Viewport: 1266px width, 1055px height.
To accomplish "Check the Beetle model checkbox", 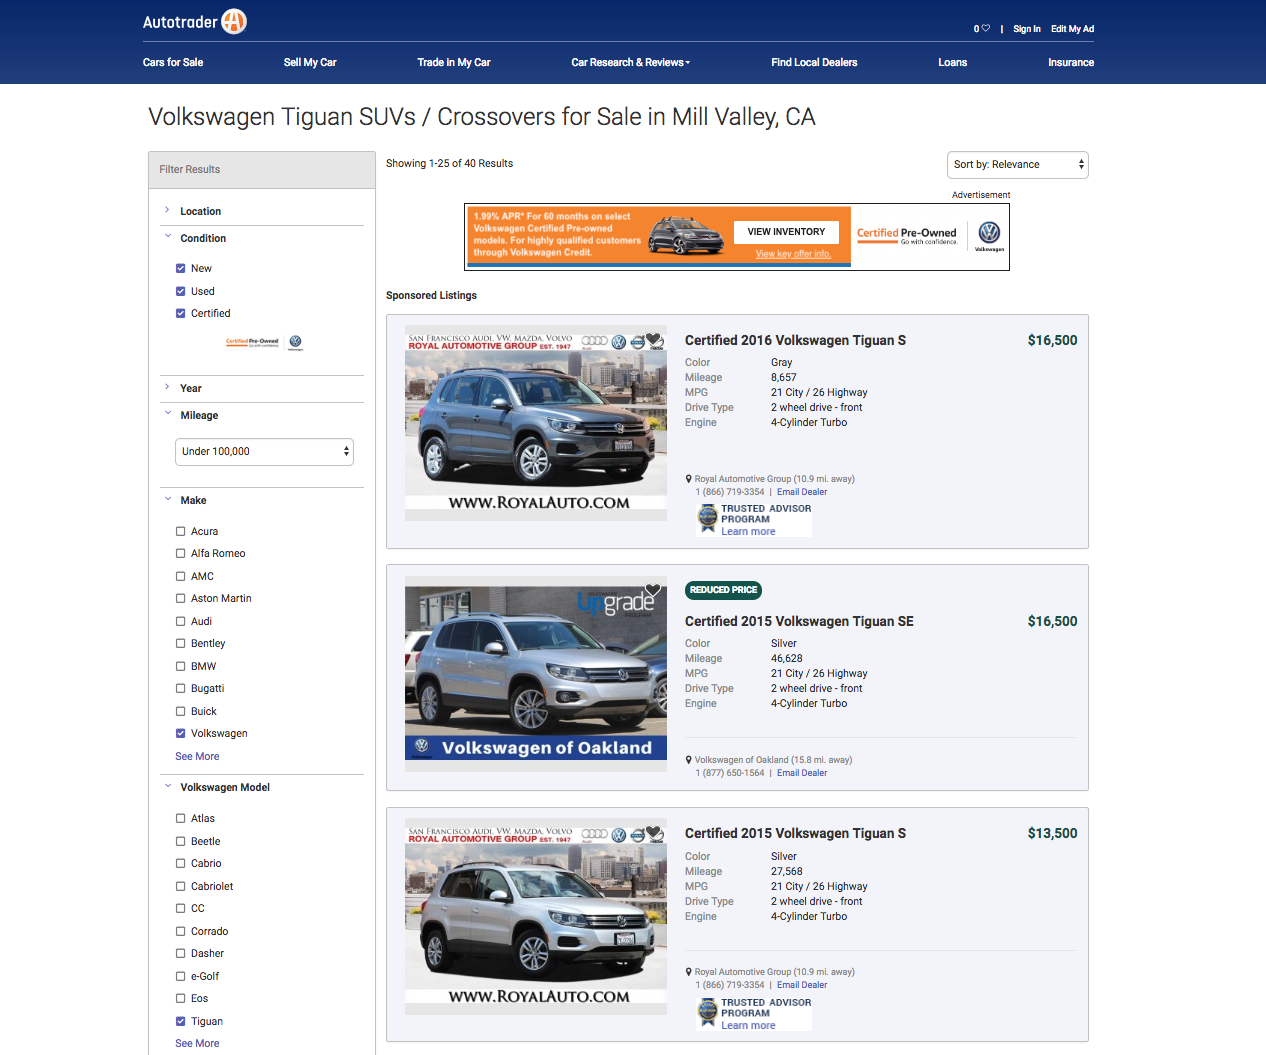I will click(x=181, y=841).
